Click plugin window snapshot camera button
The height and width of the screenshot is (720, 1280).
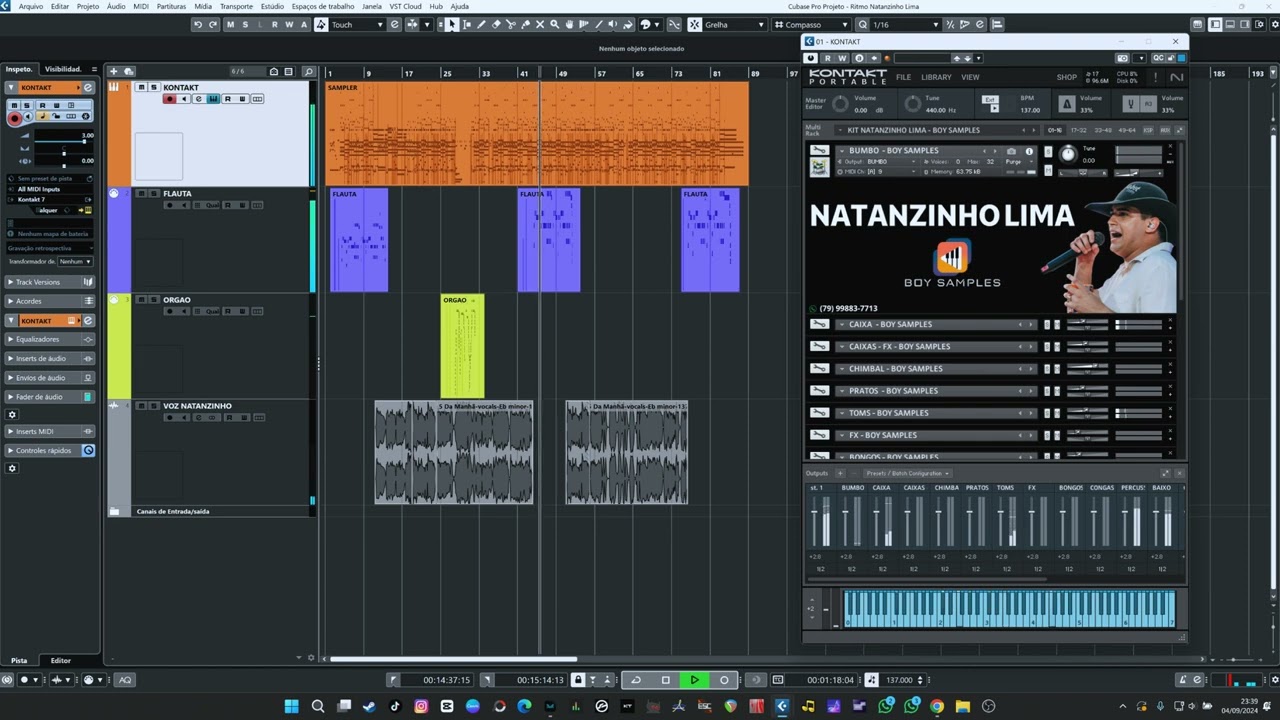(x=1122, y=58)
